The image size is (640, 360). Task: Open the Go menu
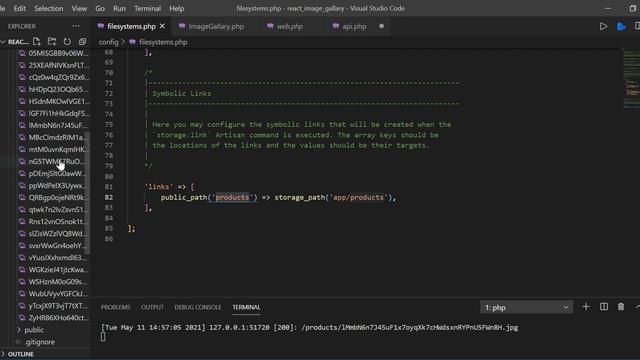pyautogui.click(x=100, y=8)
